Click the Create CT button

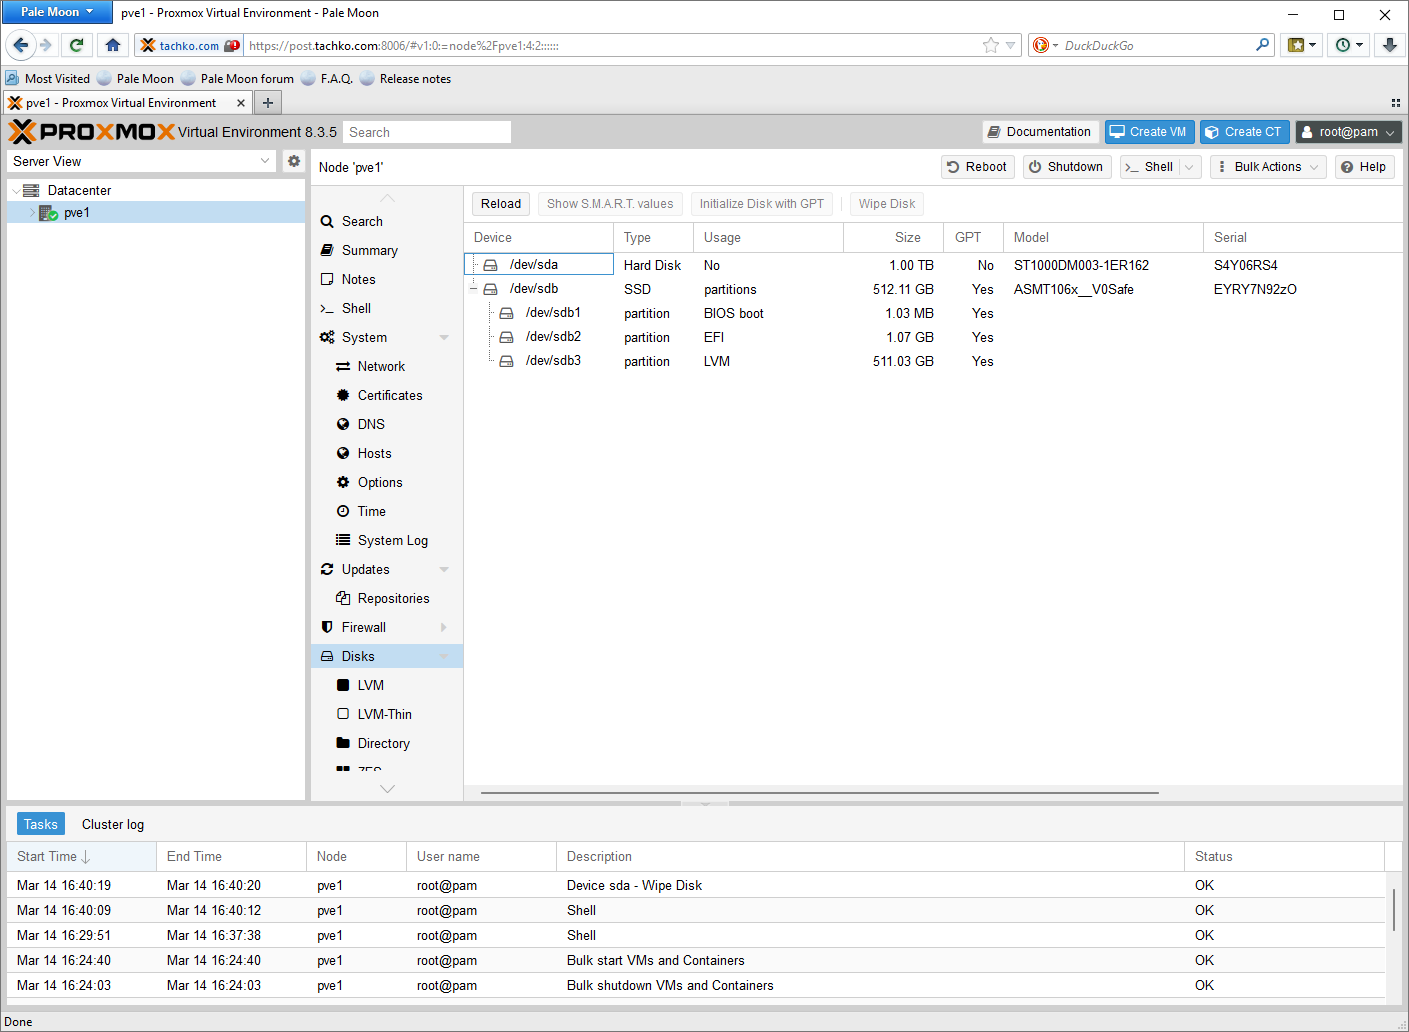1244,132
